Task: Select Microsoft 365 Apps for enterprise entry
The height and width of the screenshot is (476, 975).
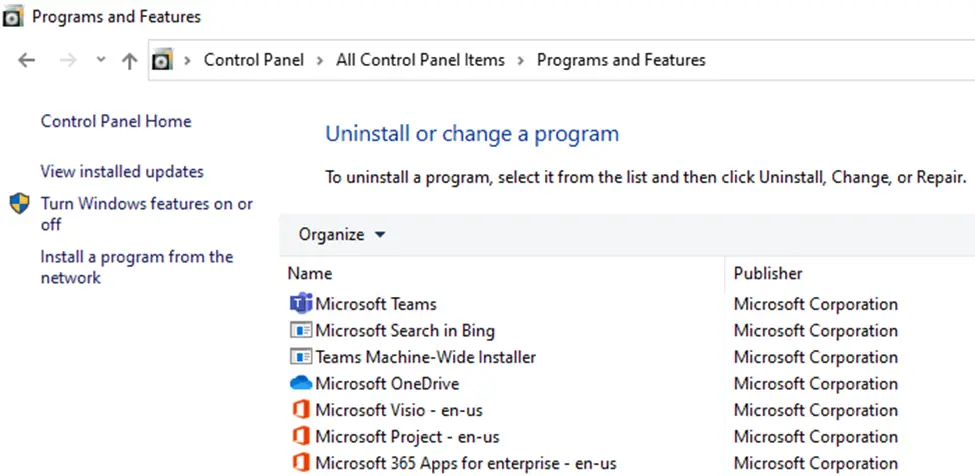Action: click(466, 464)
